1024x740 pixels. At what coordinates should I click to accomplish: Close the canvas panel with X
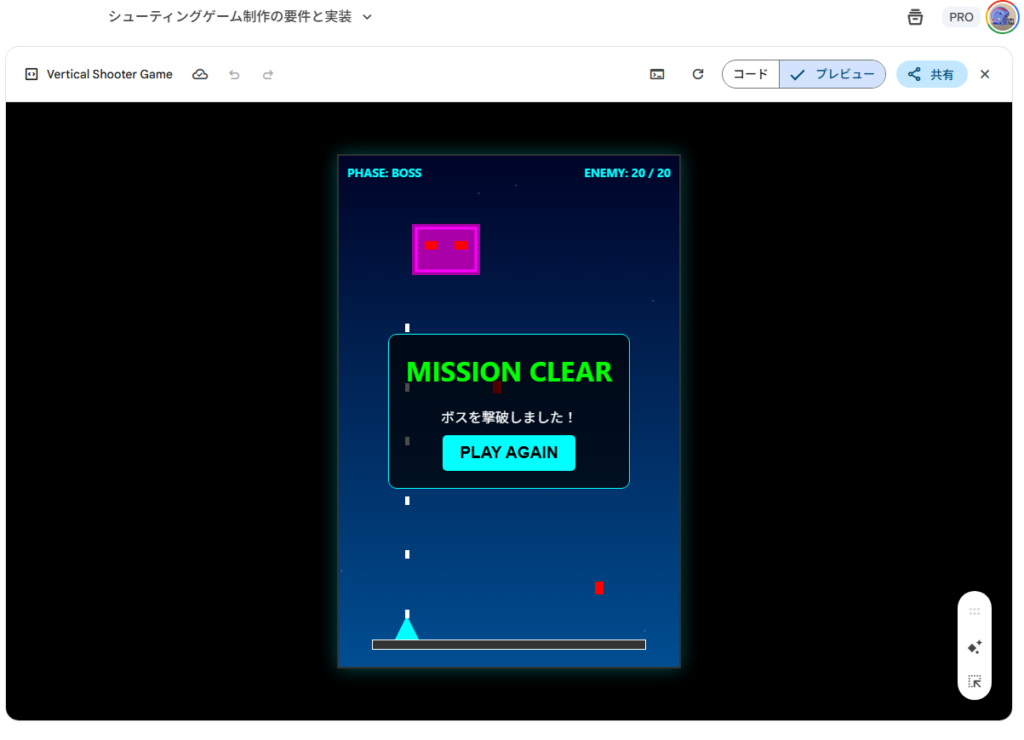(x=985, y=74)
